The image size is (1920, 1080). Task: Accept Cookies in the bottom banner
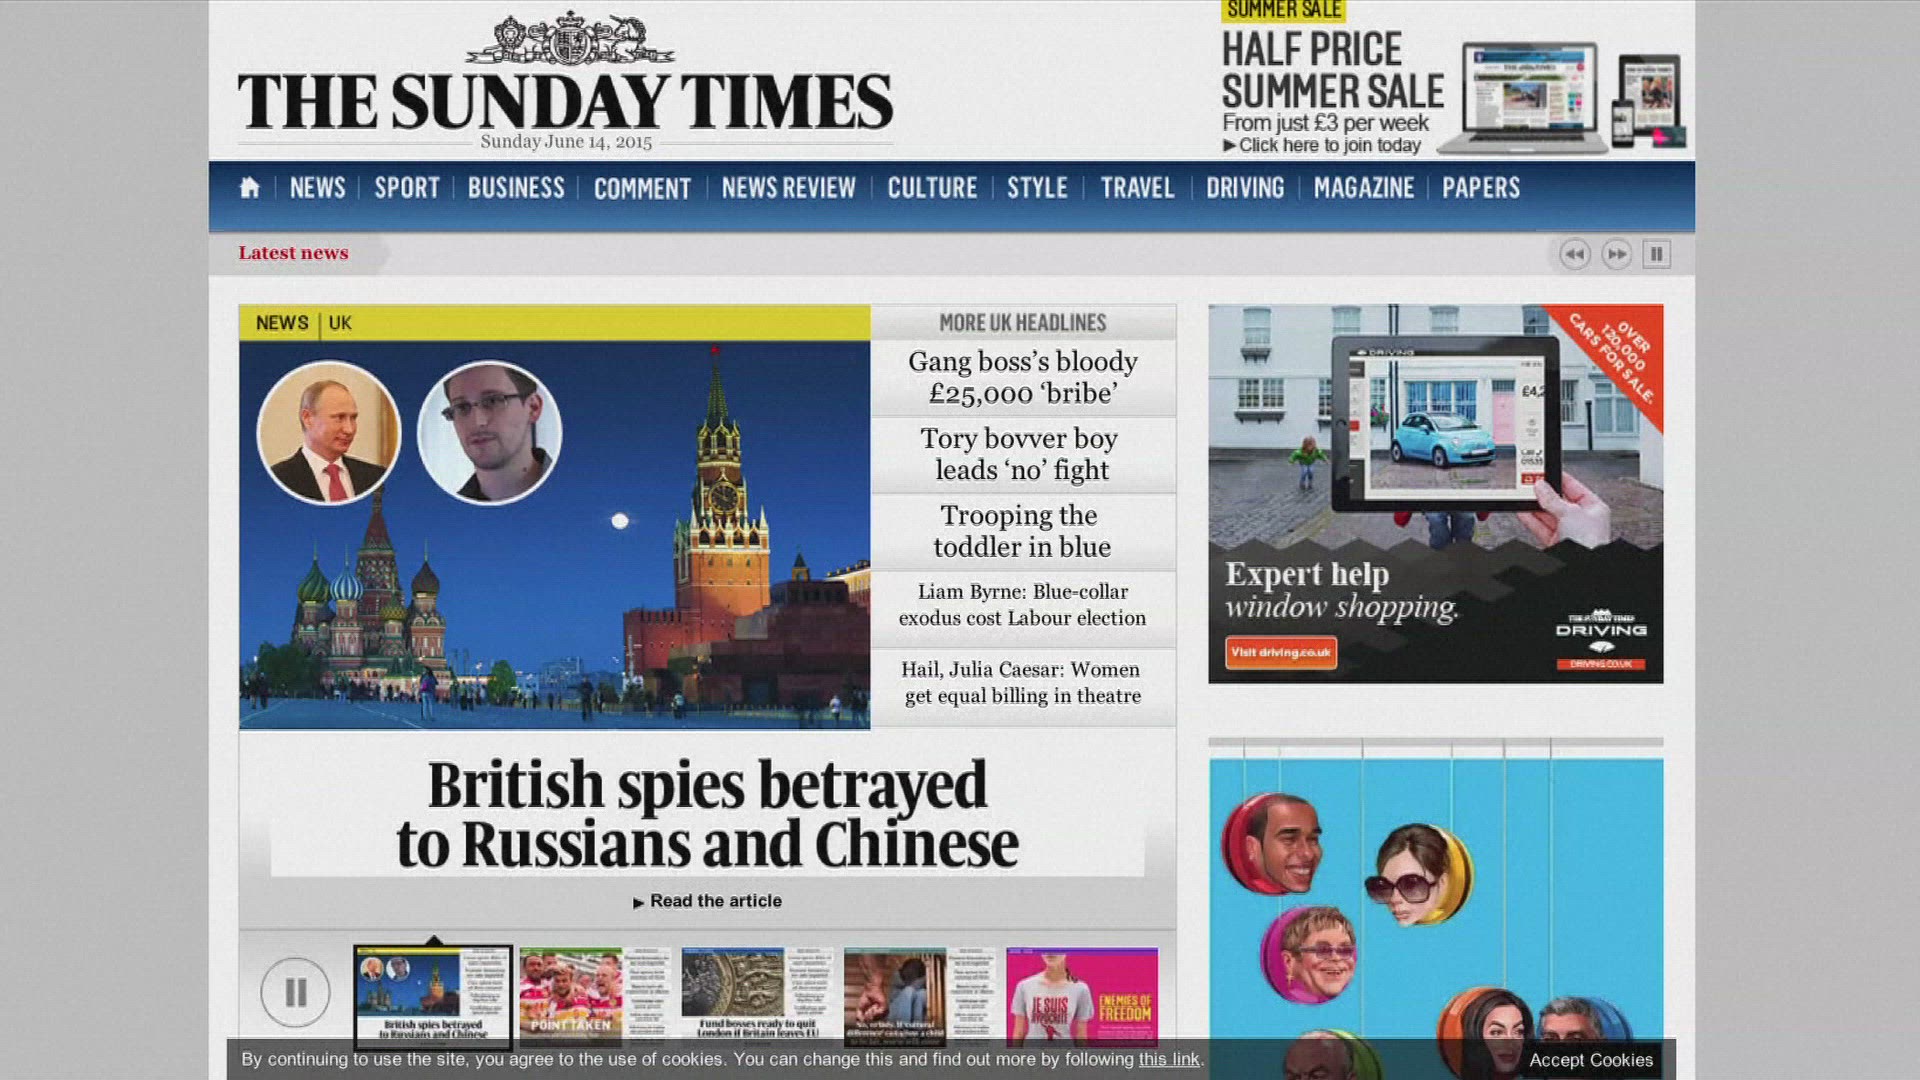pos(1590,1060)
